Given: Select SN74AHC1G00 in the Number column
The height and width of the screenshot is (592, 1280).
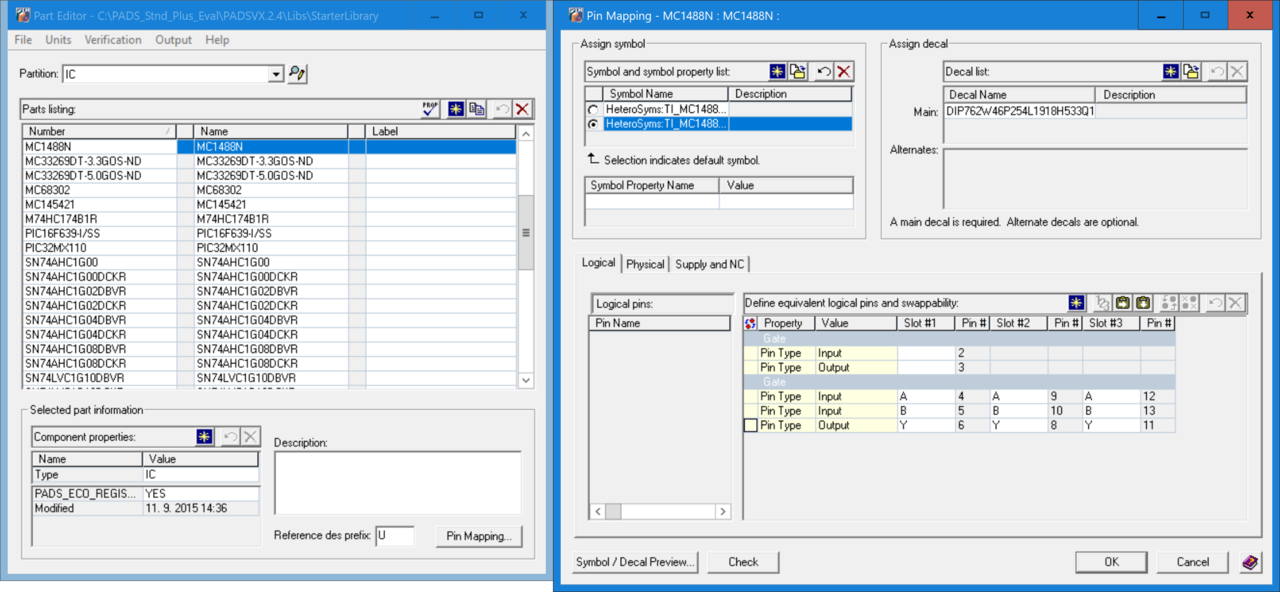Looking at the screenshot, I should point(99,263).
